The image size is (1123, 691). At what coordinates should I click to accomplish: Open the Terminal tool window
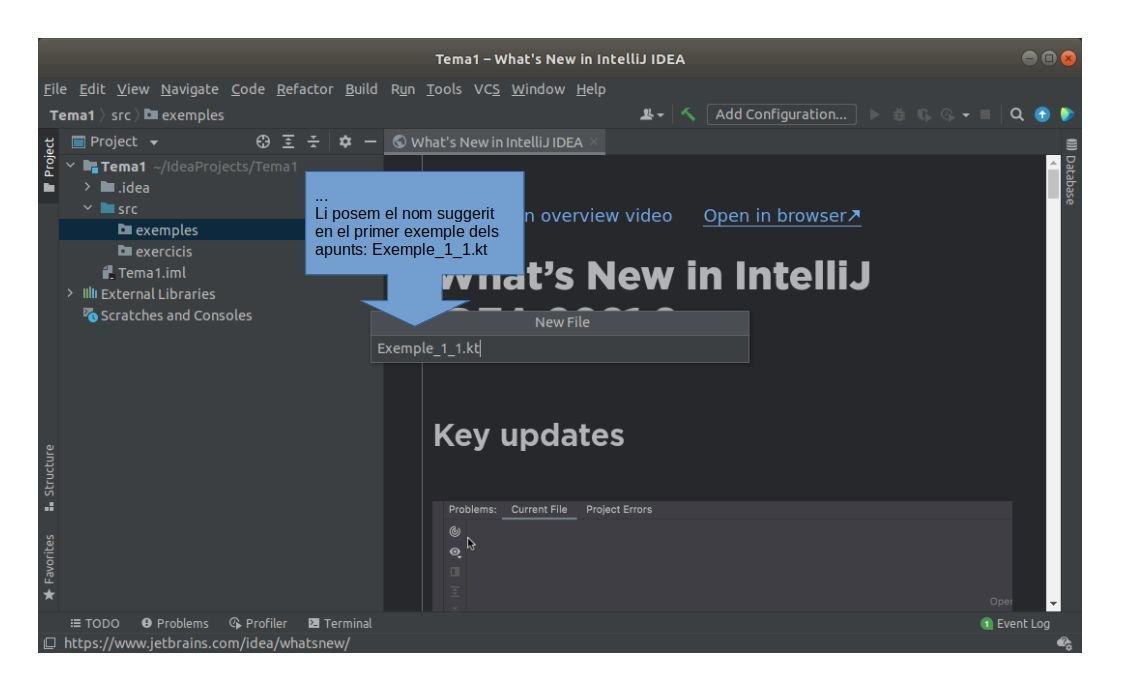click(x=339, y=624)
